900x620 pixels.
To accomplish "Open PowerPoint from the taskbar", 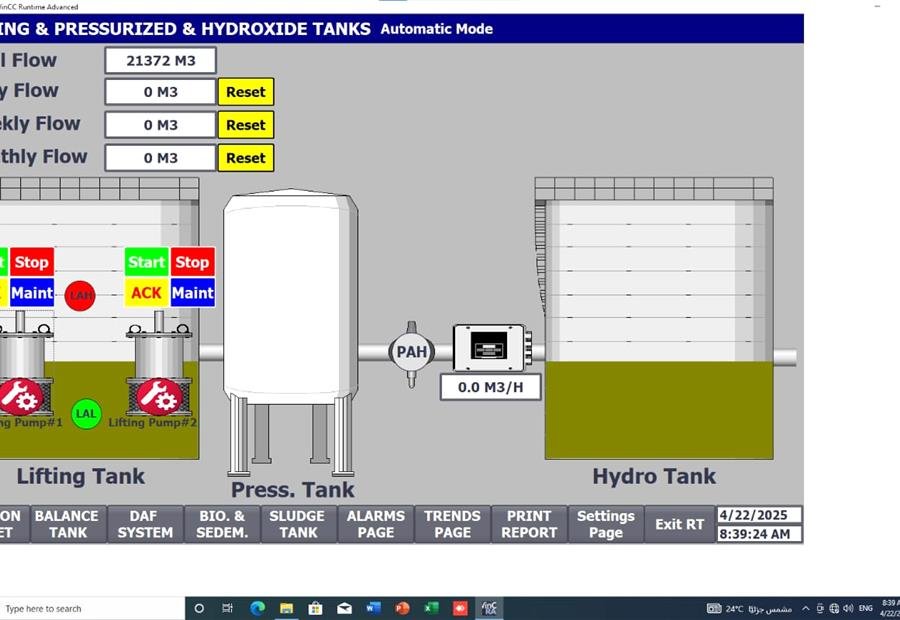I will pyautogui.click(x=402, y=608).
